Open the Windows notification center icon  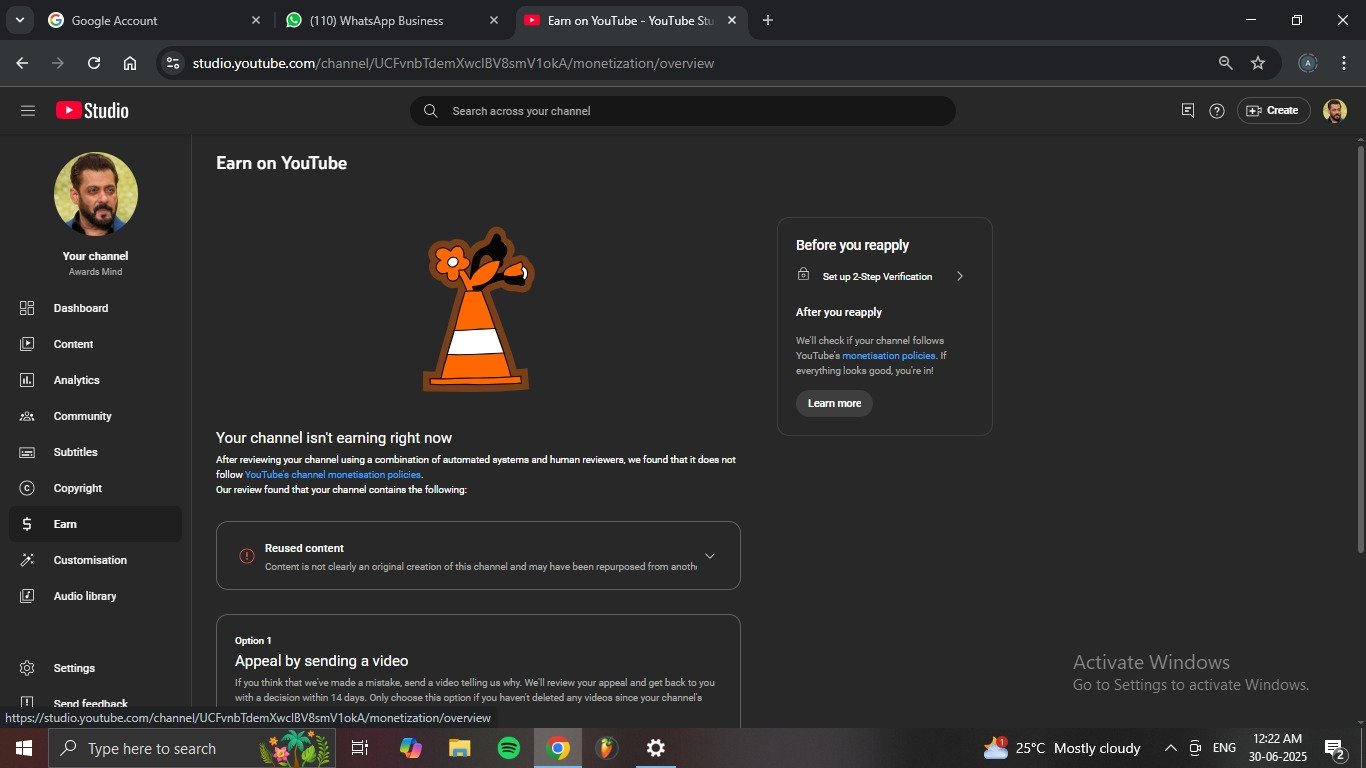tap(1335, 748)
